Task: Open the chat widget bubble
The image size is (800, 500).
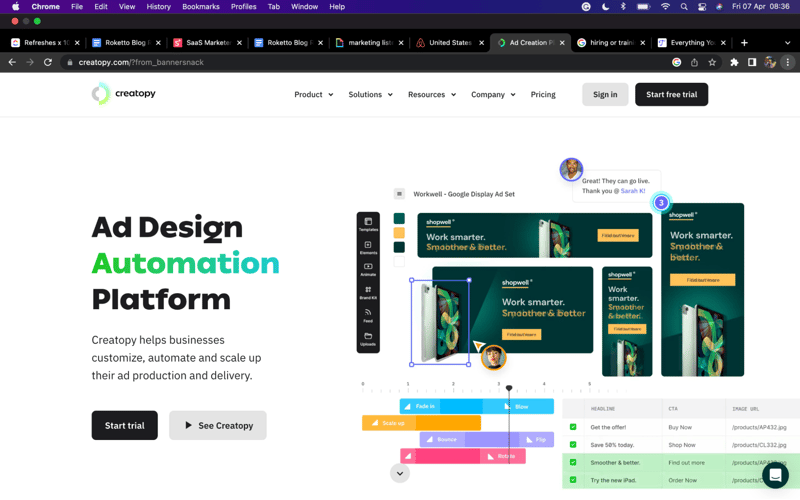Action: 776,475
